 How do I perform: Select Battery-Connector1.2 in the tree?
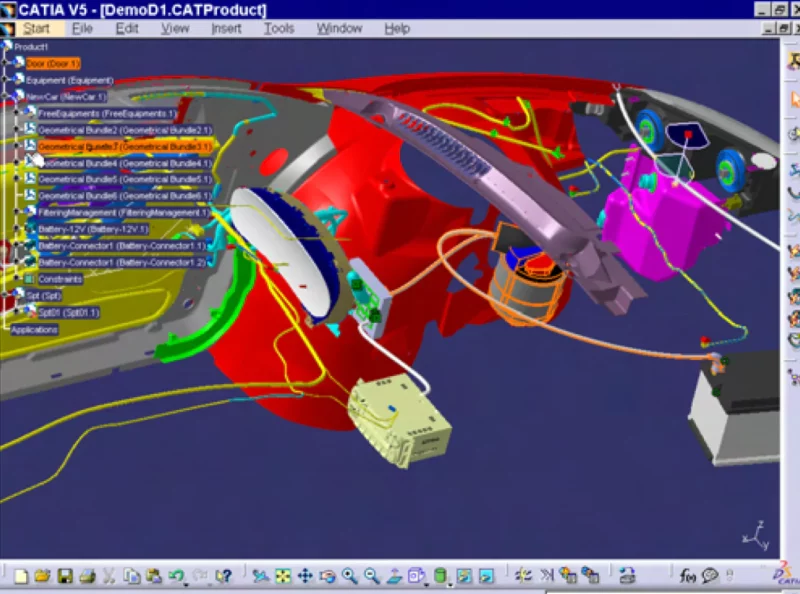pyautogui.click(x=122, y=262)
